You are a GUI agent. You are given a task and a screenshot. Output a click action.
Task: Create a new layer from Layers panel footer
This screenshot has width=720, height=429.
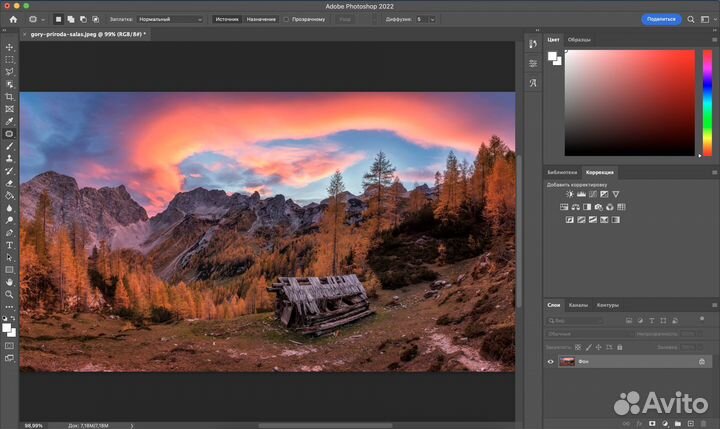click(x=691, y=423)
